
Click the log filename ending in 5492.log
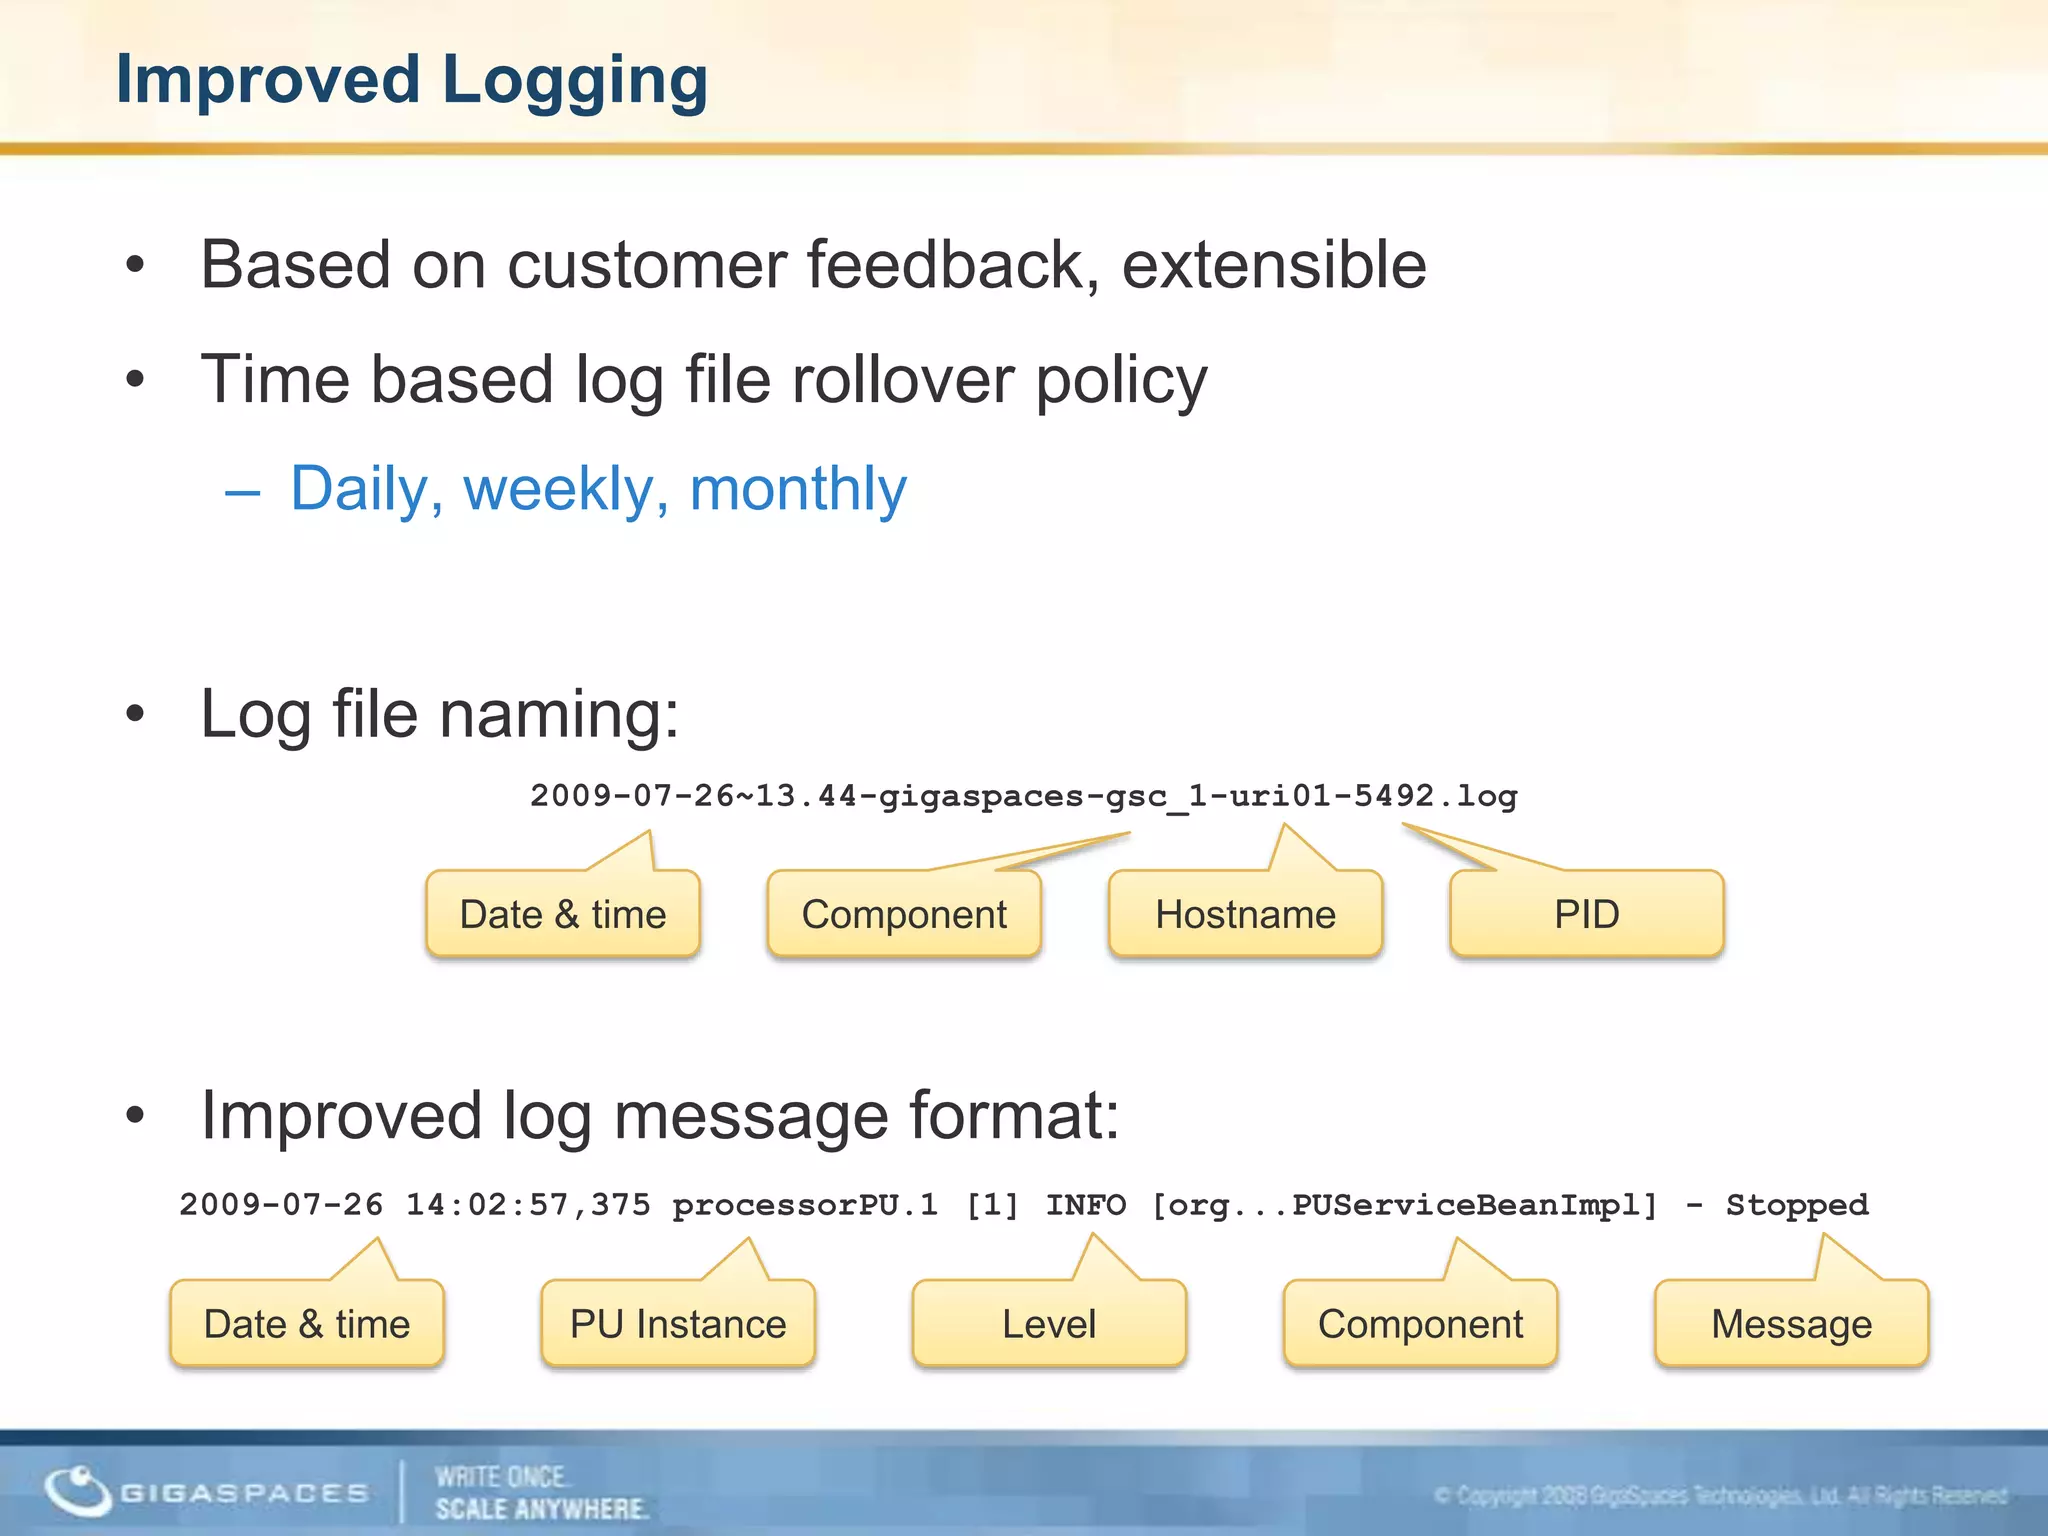pos(1024,796)
